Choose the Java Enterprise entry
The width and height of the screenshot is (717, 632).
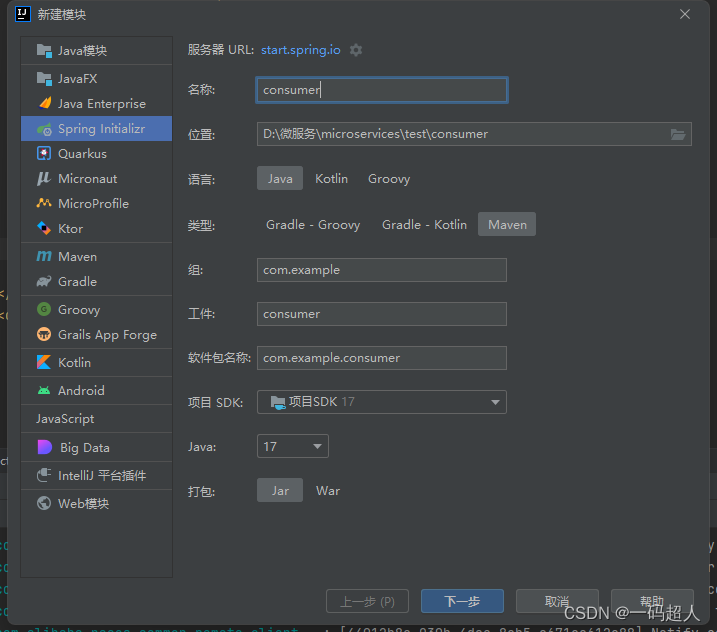96,103
